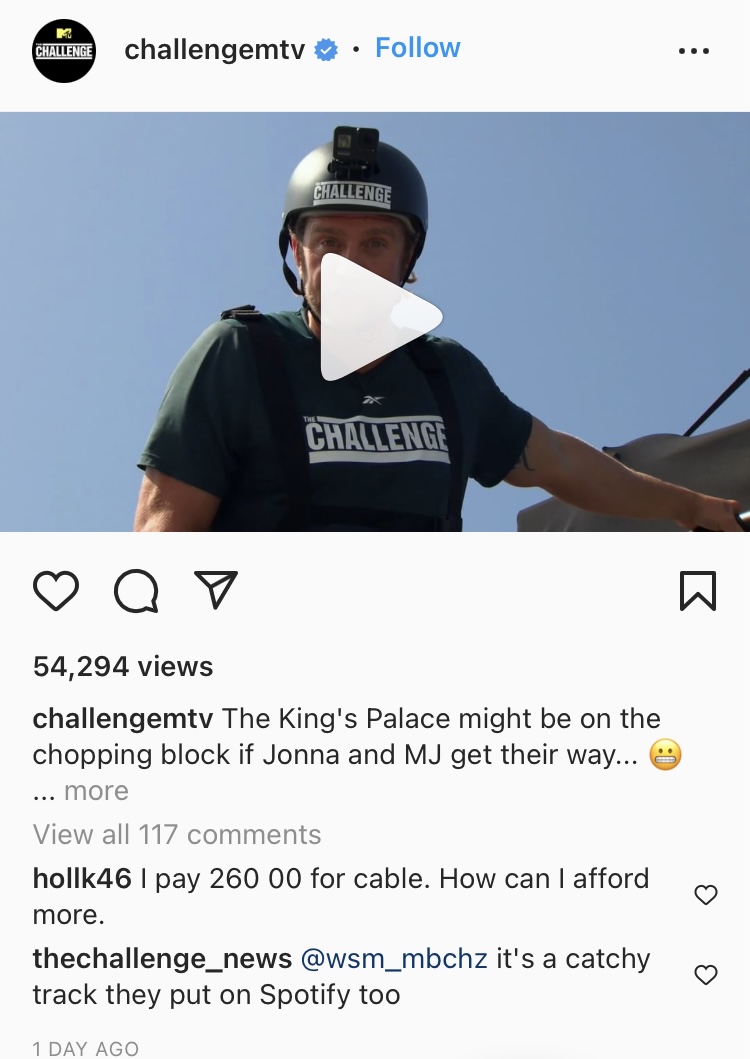View all 117 comments

[x=177, y=834]
